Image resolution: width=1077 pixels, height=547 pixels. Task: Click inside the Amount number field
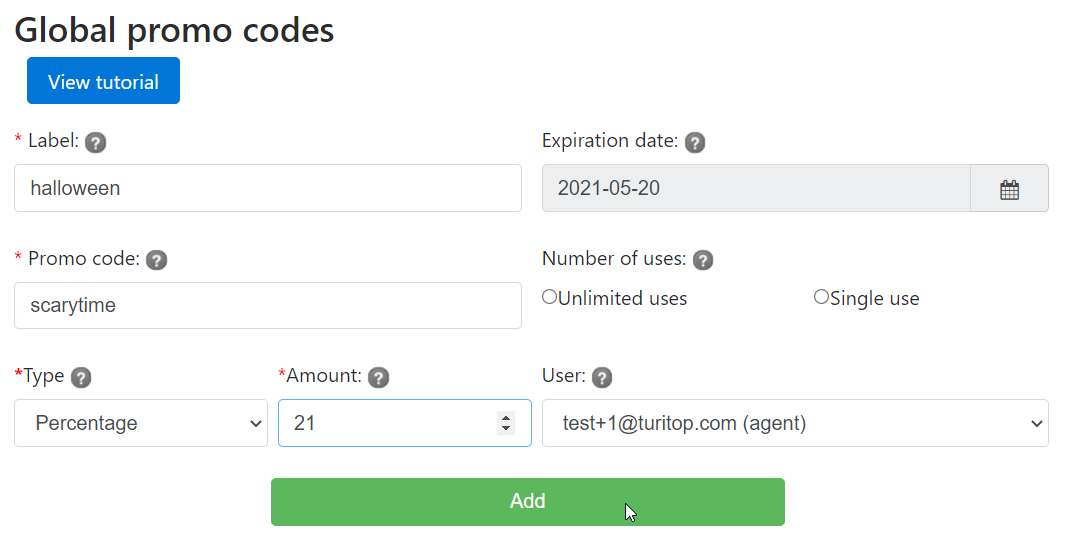pyautogui.click(x=385, y=423)
